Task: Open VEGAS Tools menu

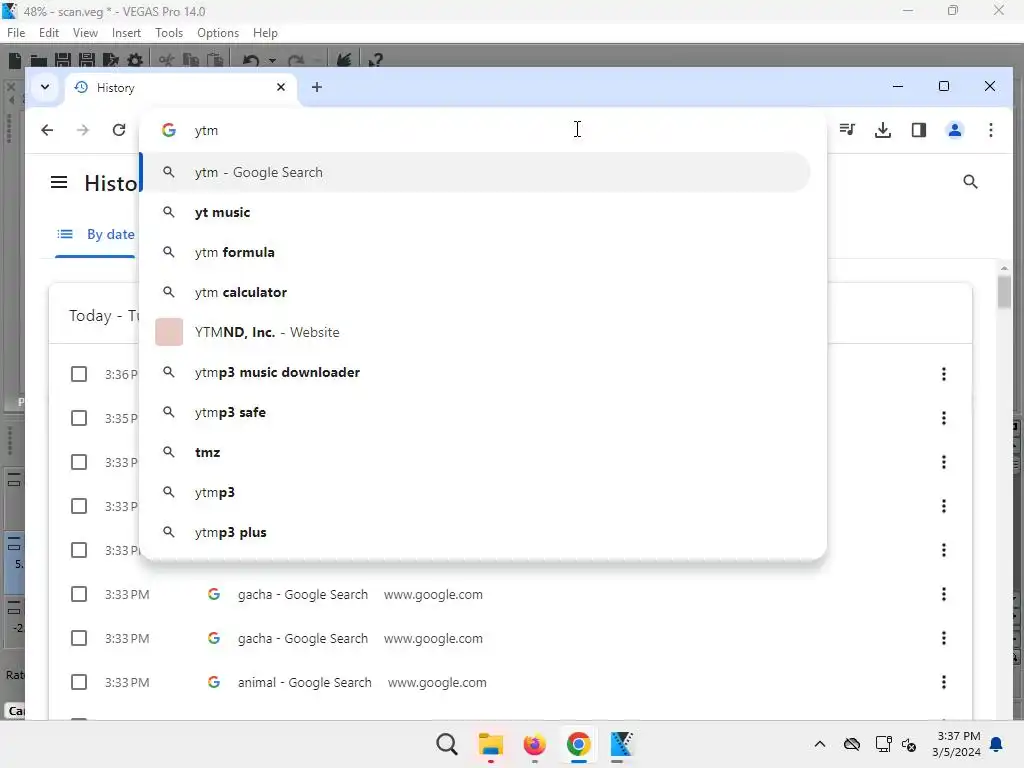Action: click(x=169, y=33)
